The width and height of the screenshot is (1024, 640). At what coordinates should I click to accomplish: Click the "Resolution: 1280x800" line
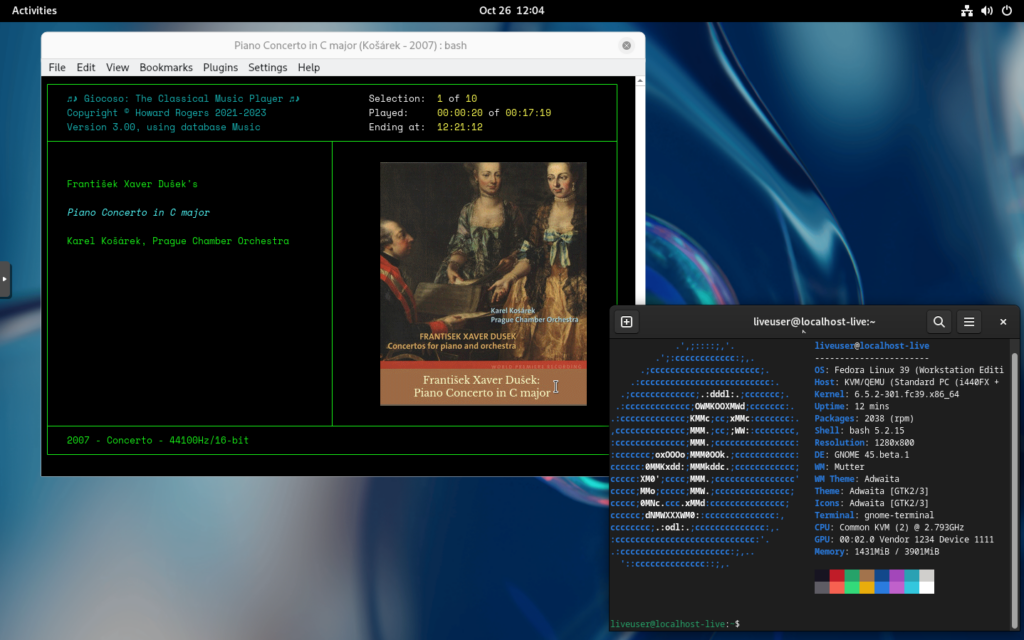864,443
